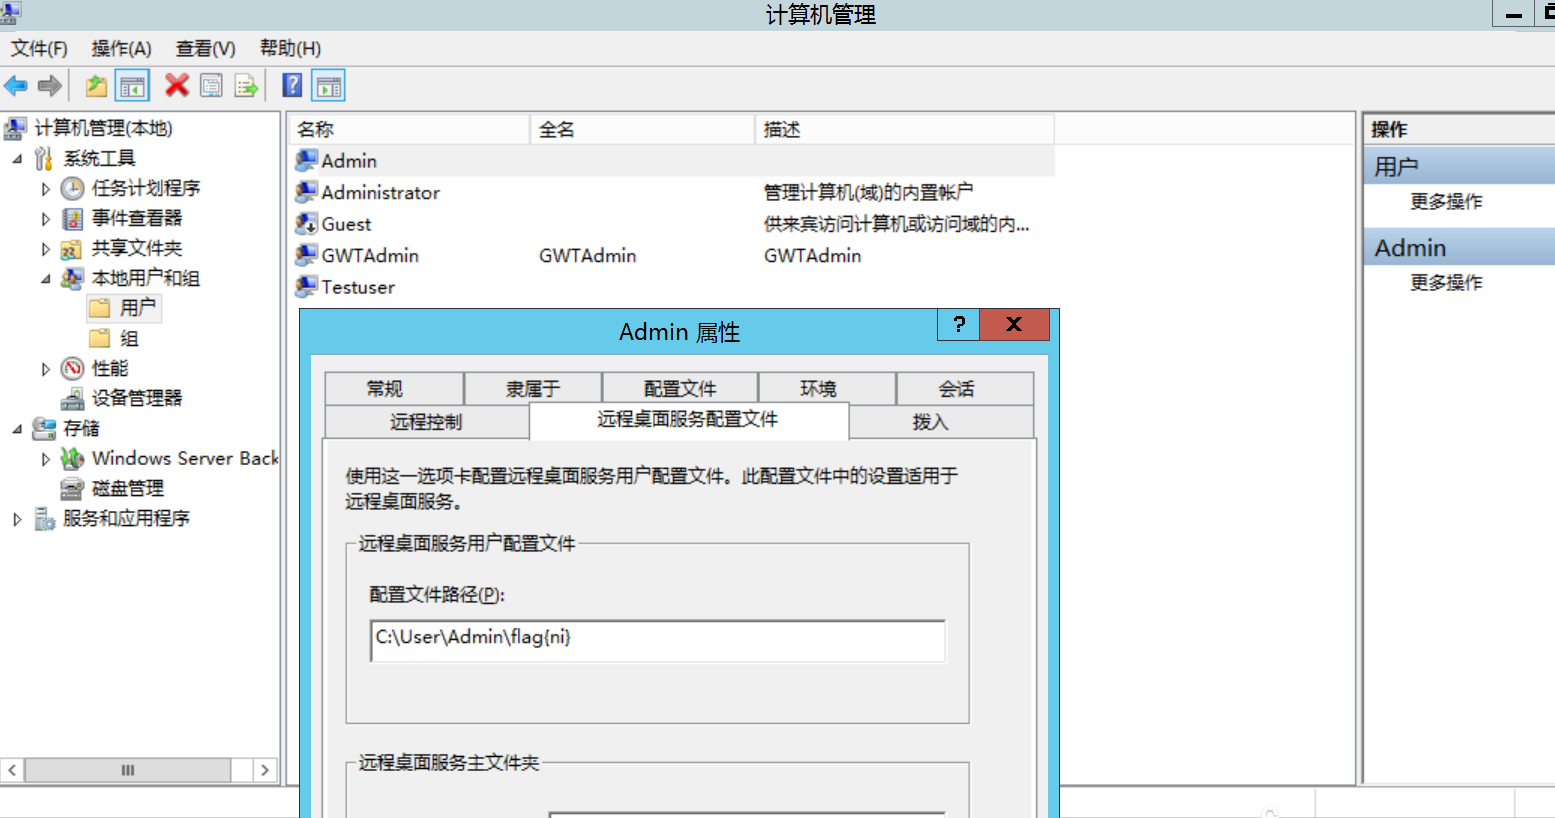Click the 任务计划程序 clock icon
1555x818 pixels.
[72, 188]
